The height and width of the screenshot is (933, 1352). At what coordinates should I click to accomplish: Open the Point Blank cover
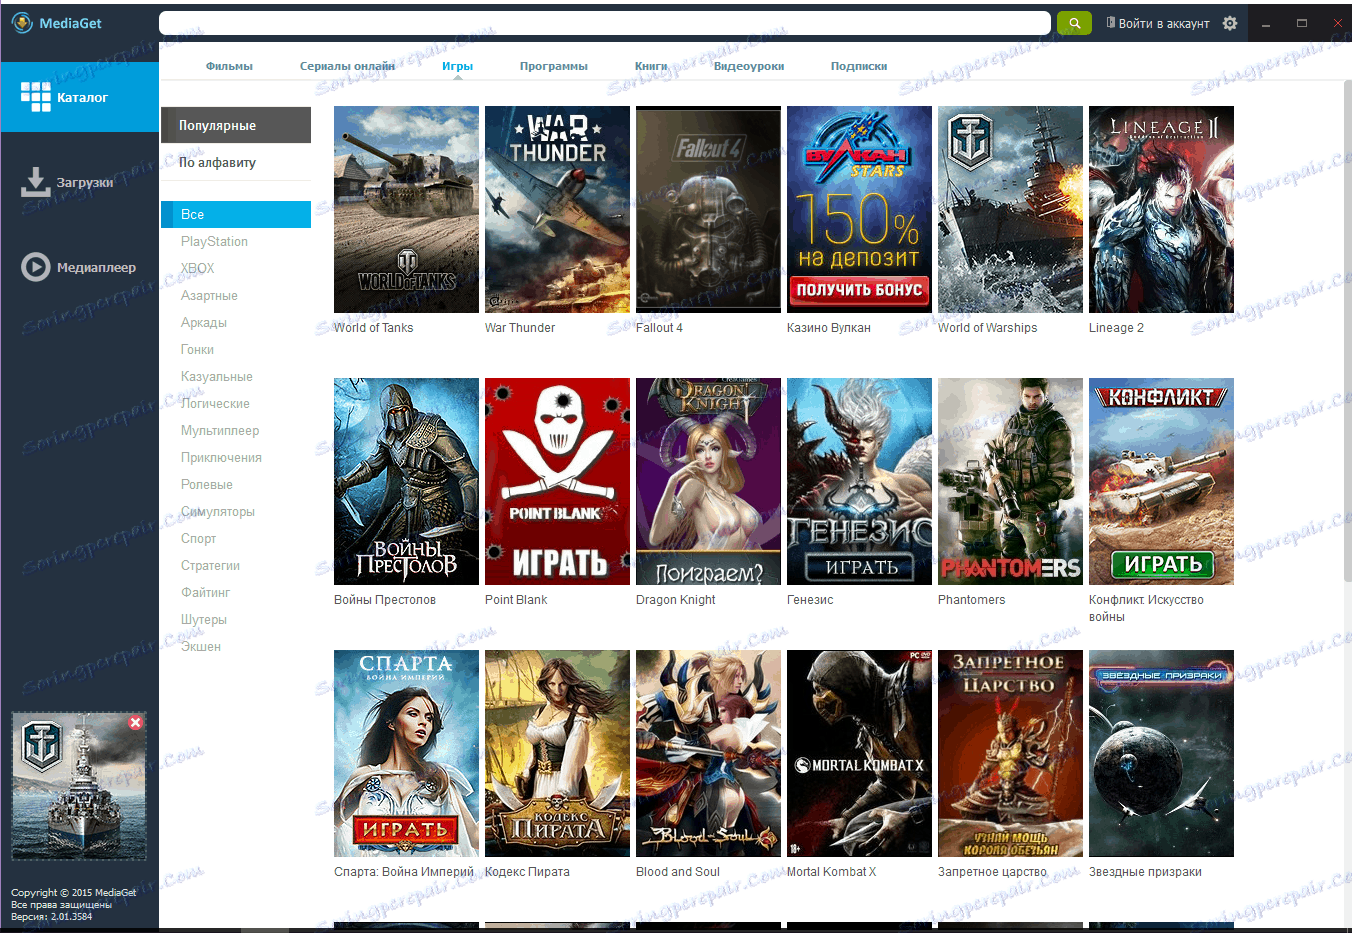point(557,481)
